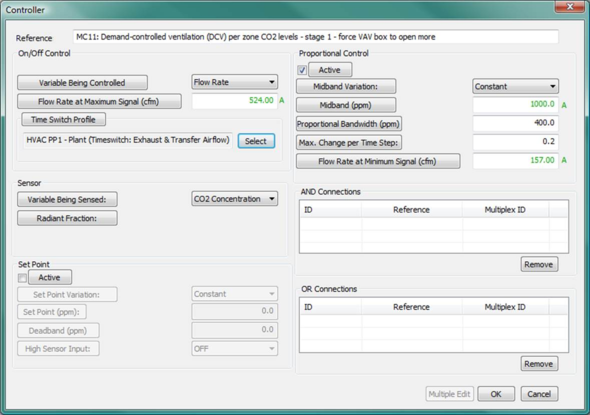Open the CO2 Concentration sensed variable dropdown

[x=234, y=199]
